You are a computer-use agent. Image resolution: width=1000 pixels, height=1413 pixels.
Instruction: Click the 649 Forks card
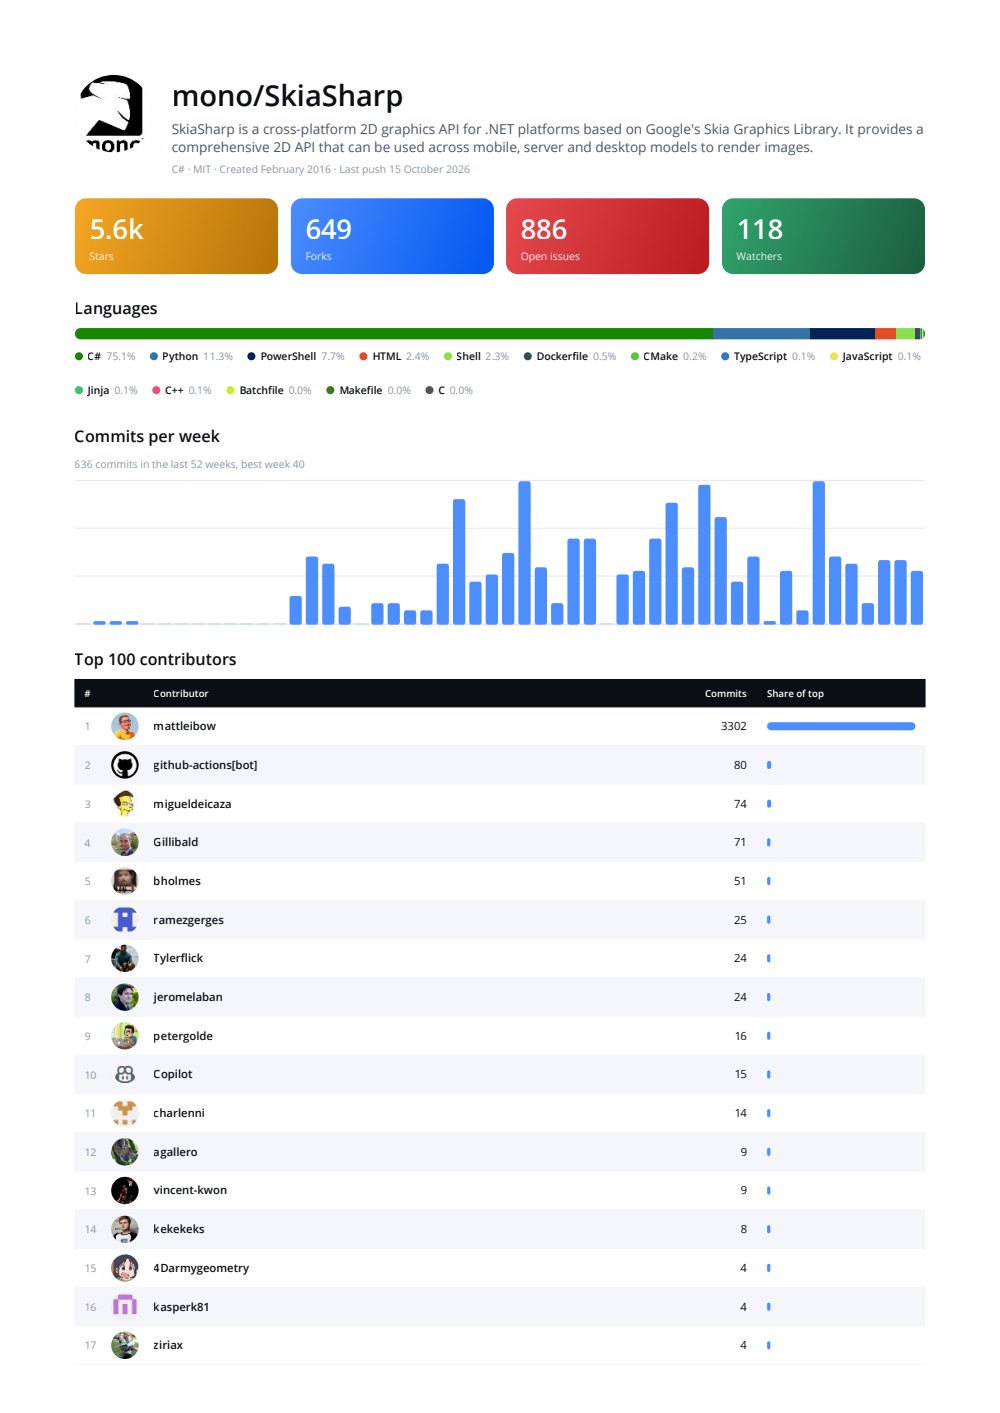pos(392,236)
